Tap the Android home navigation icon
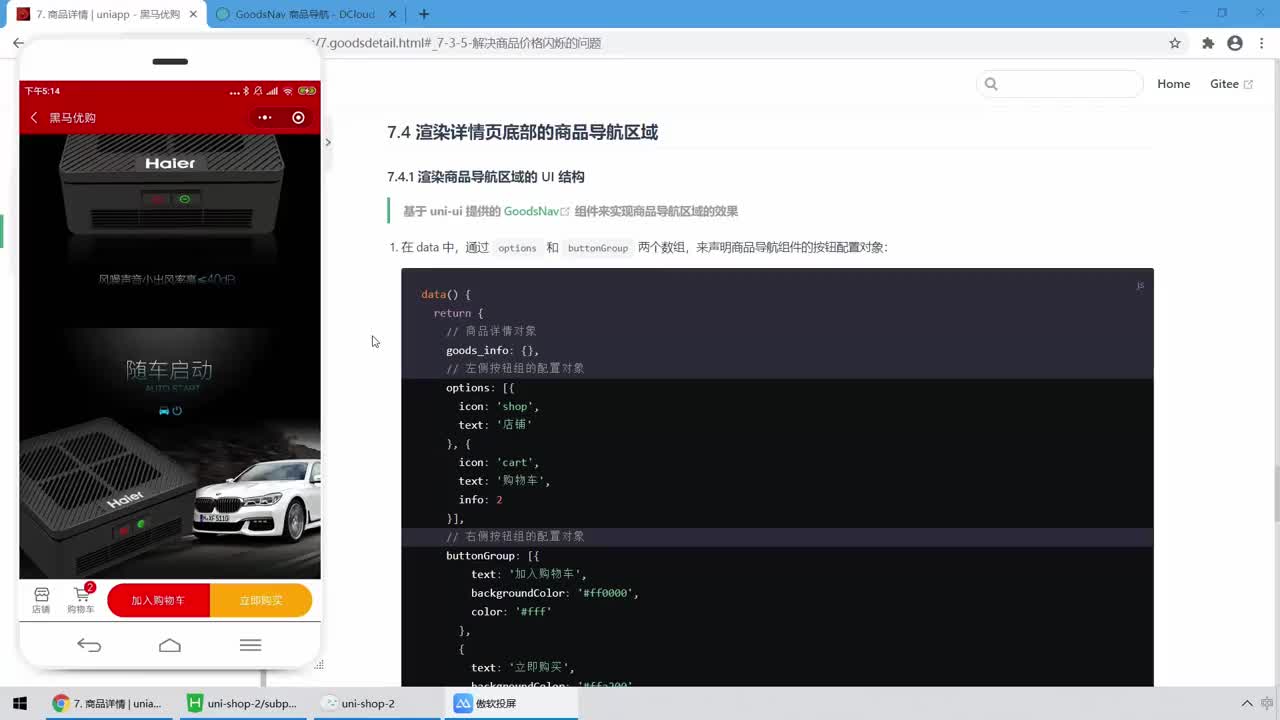 170,645
